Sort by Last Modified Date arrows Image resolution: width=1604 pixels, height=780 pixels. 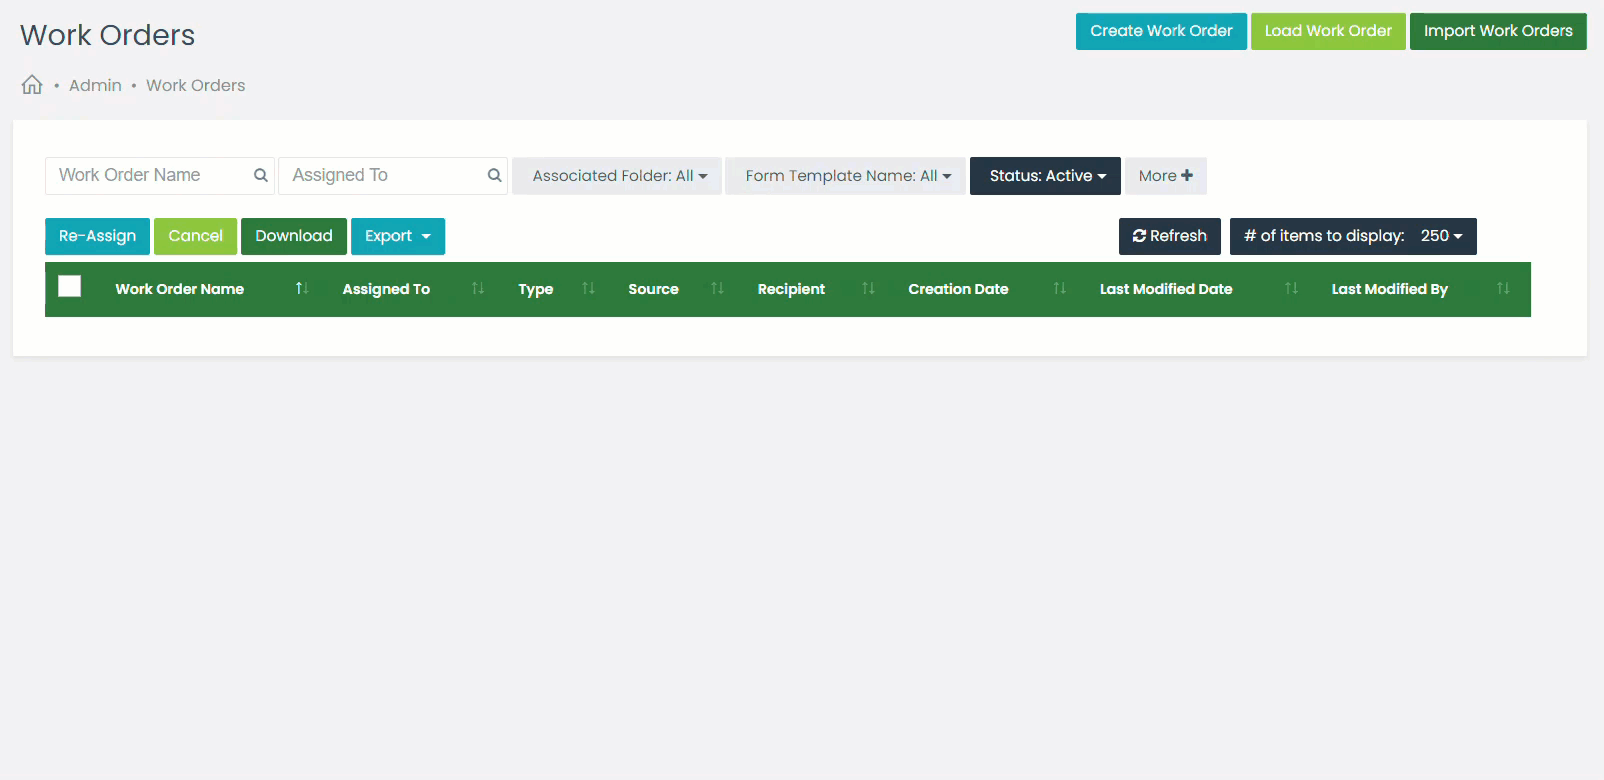coord(1291,289)
